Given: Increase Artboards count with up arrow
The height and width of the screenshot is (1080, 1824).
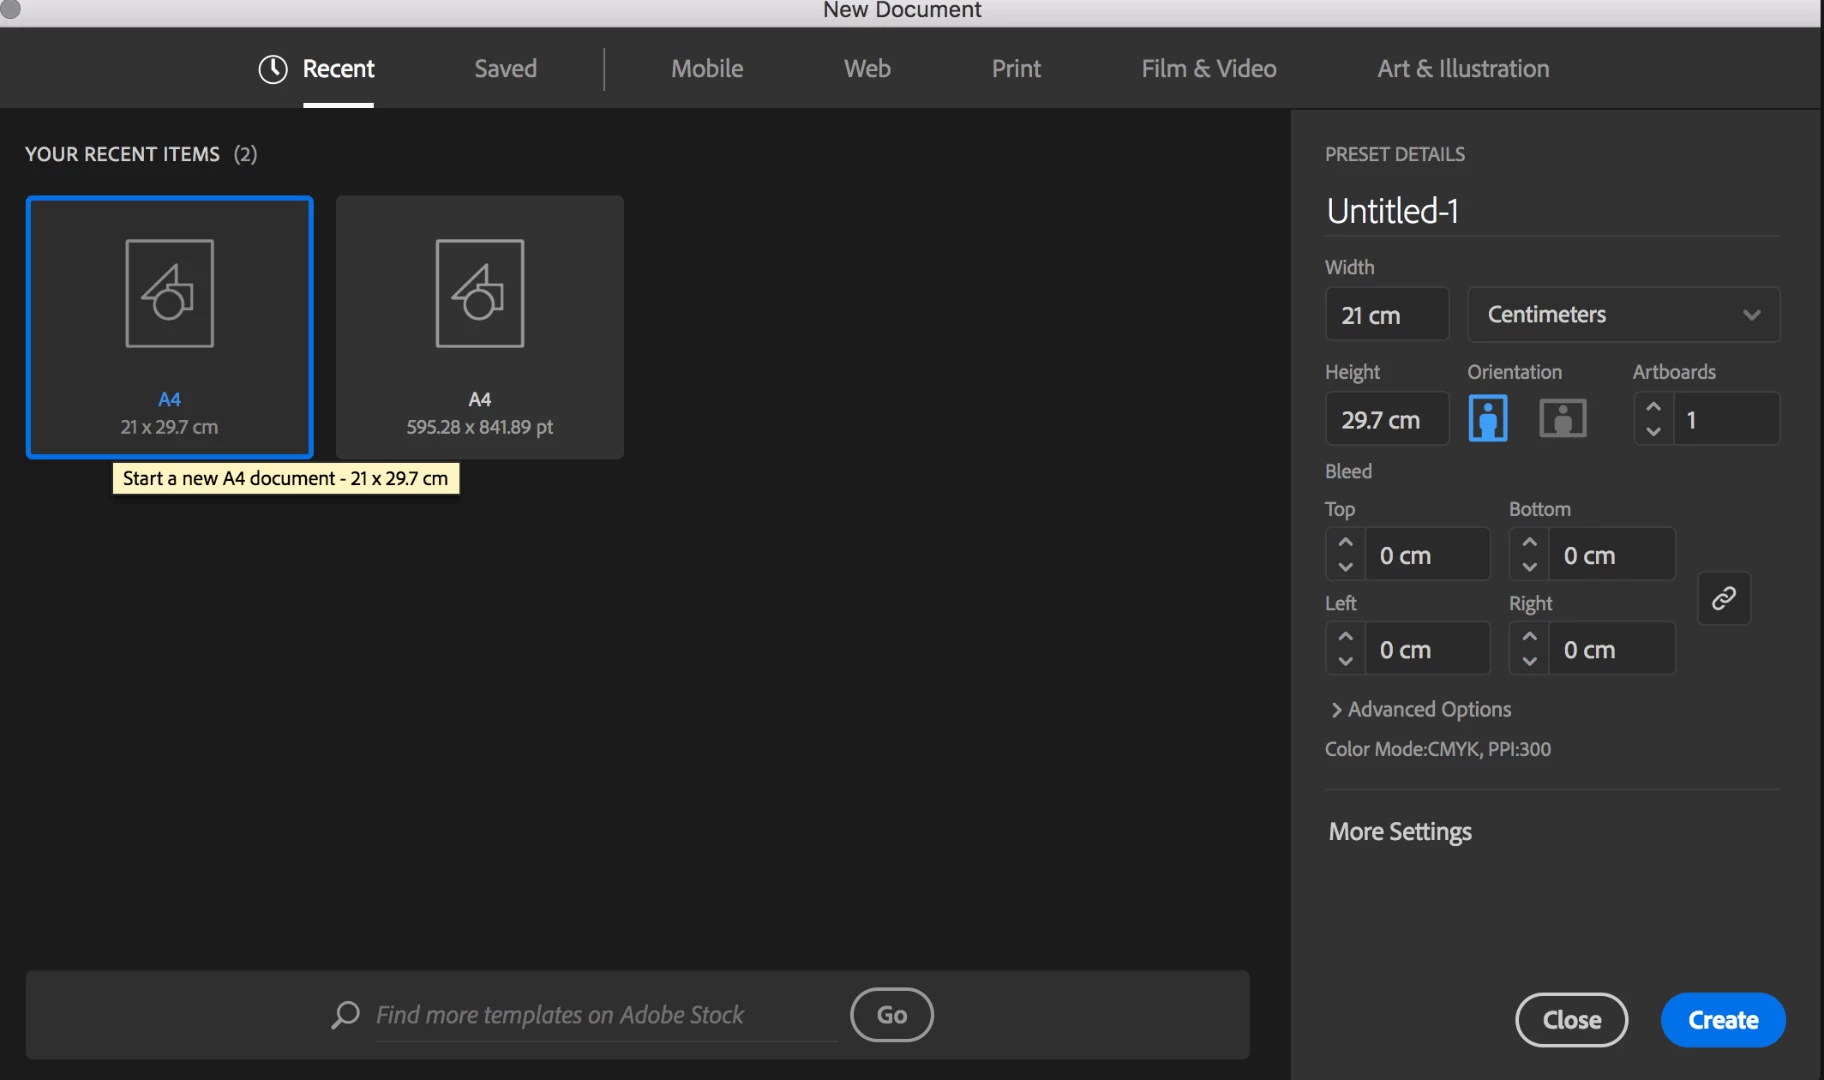Looking at the screenshot, I should (1654, 407).
